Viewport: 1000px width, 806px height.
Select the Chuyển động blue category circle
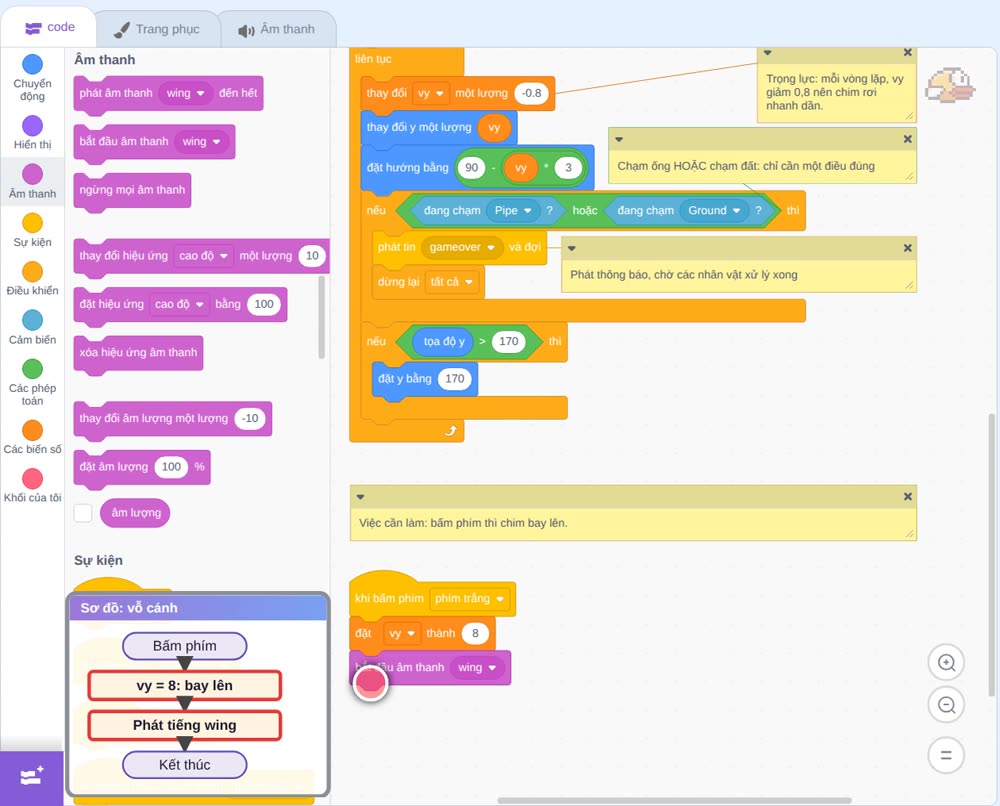pyautogui.click(x=33, y=64)
